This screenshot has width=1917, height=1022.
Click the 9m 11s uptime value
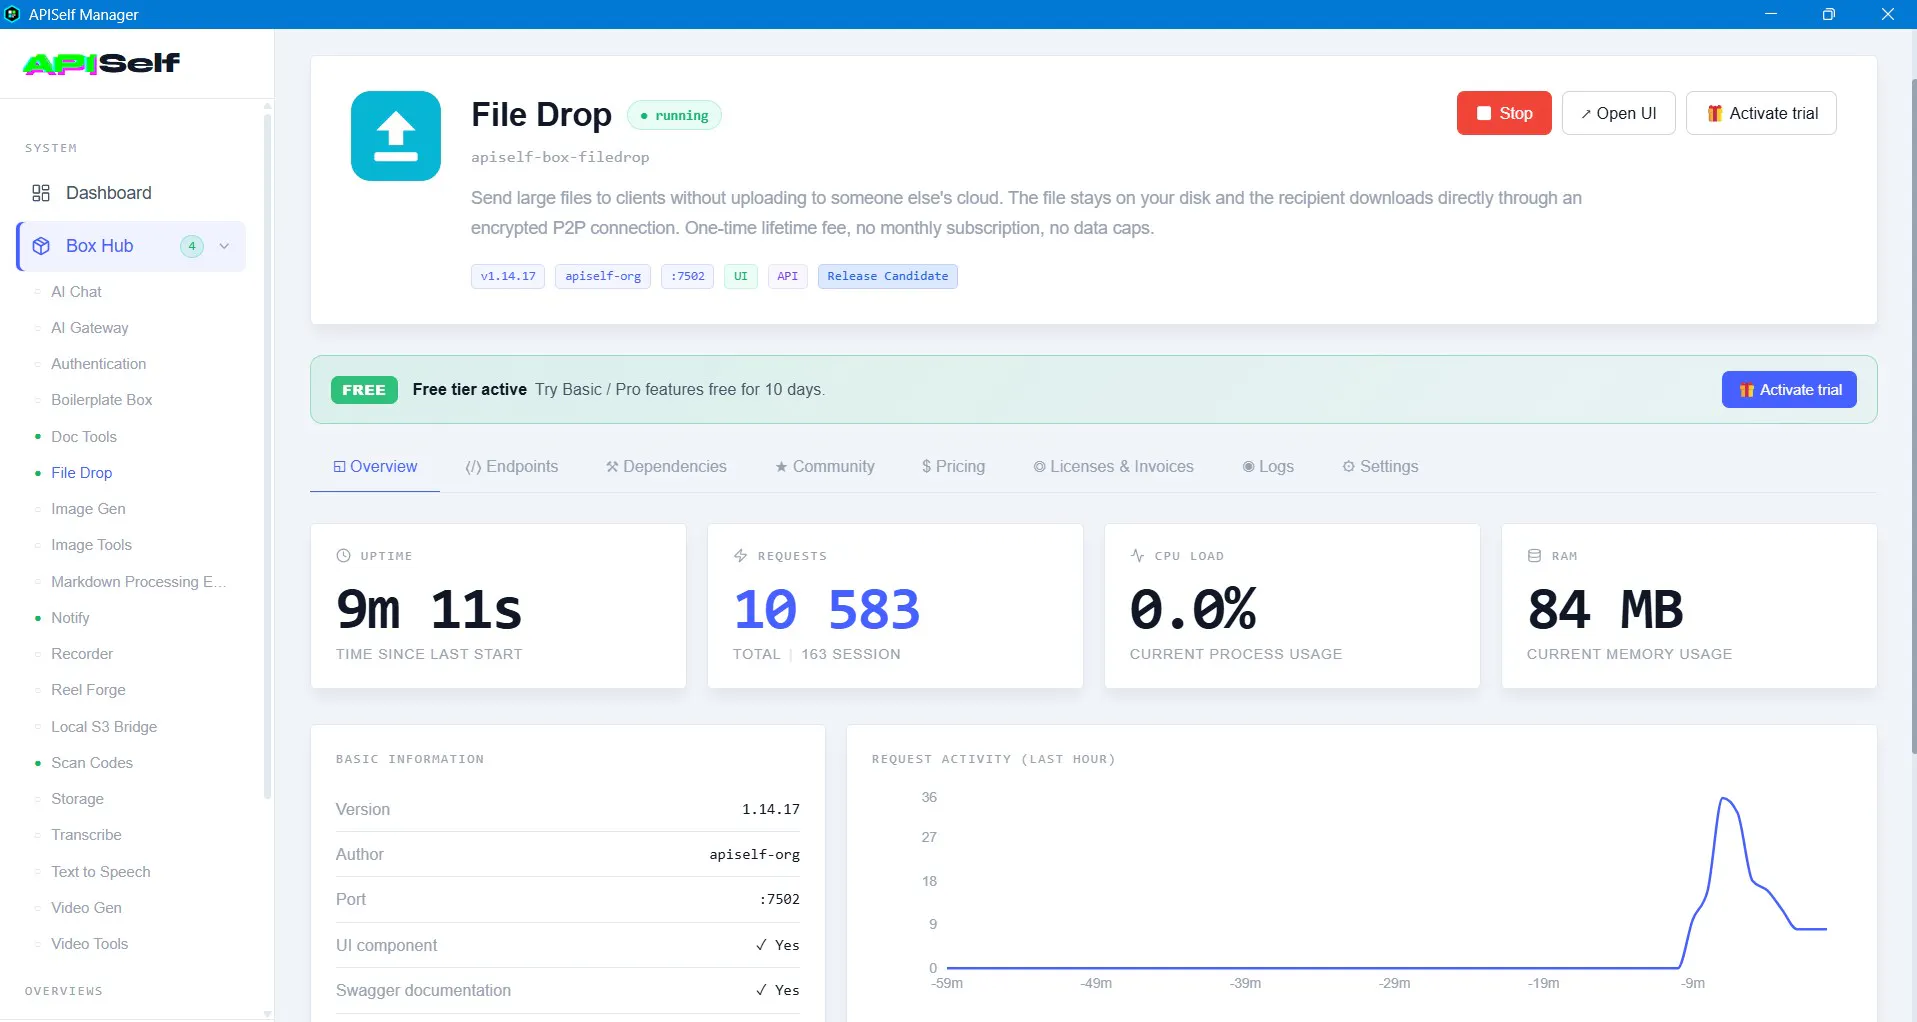[429, 609]
